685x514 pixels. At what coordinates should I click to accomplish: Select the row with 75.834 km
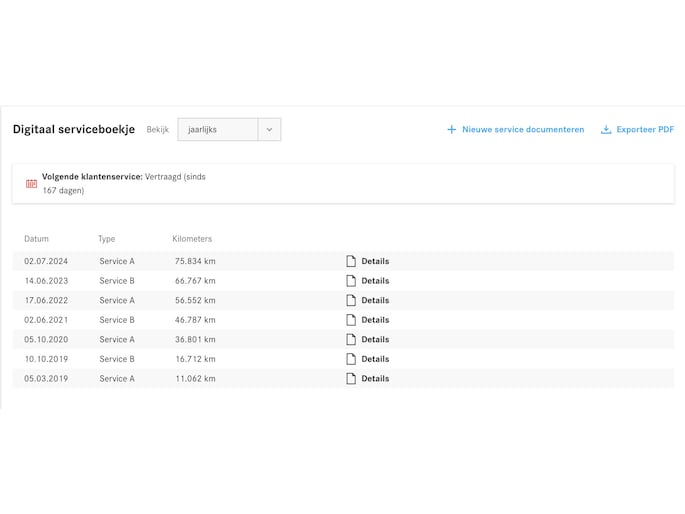click(x=195, y=261)
